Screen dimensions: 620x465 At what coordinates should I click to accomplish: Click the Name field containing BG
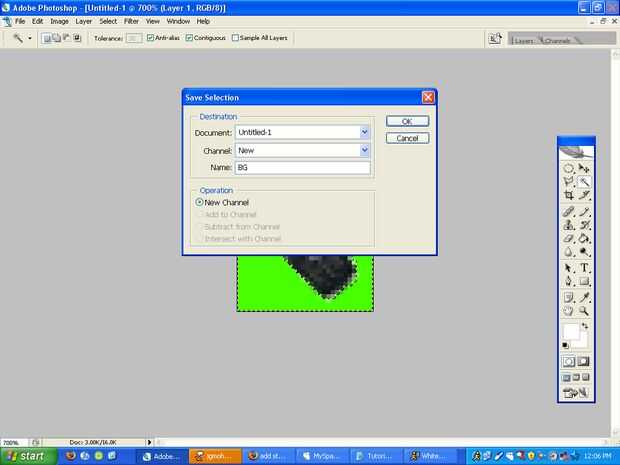[303, 168]
